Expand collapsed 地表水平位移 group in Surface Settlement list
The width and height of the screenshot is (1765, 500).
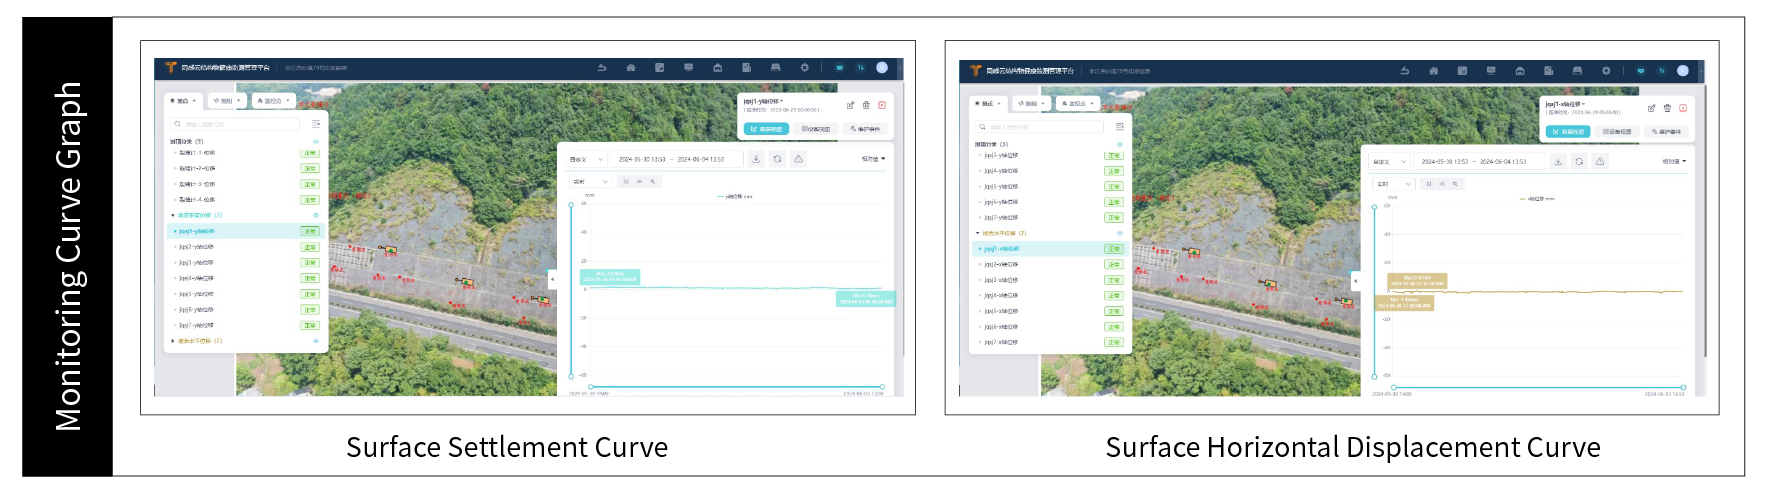click(173, 341)
